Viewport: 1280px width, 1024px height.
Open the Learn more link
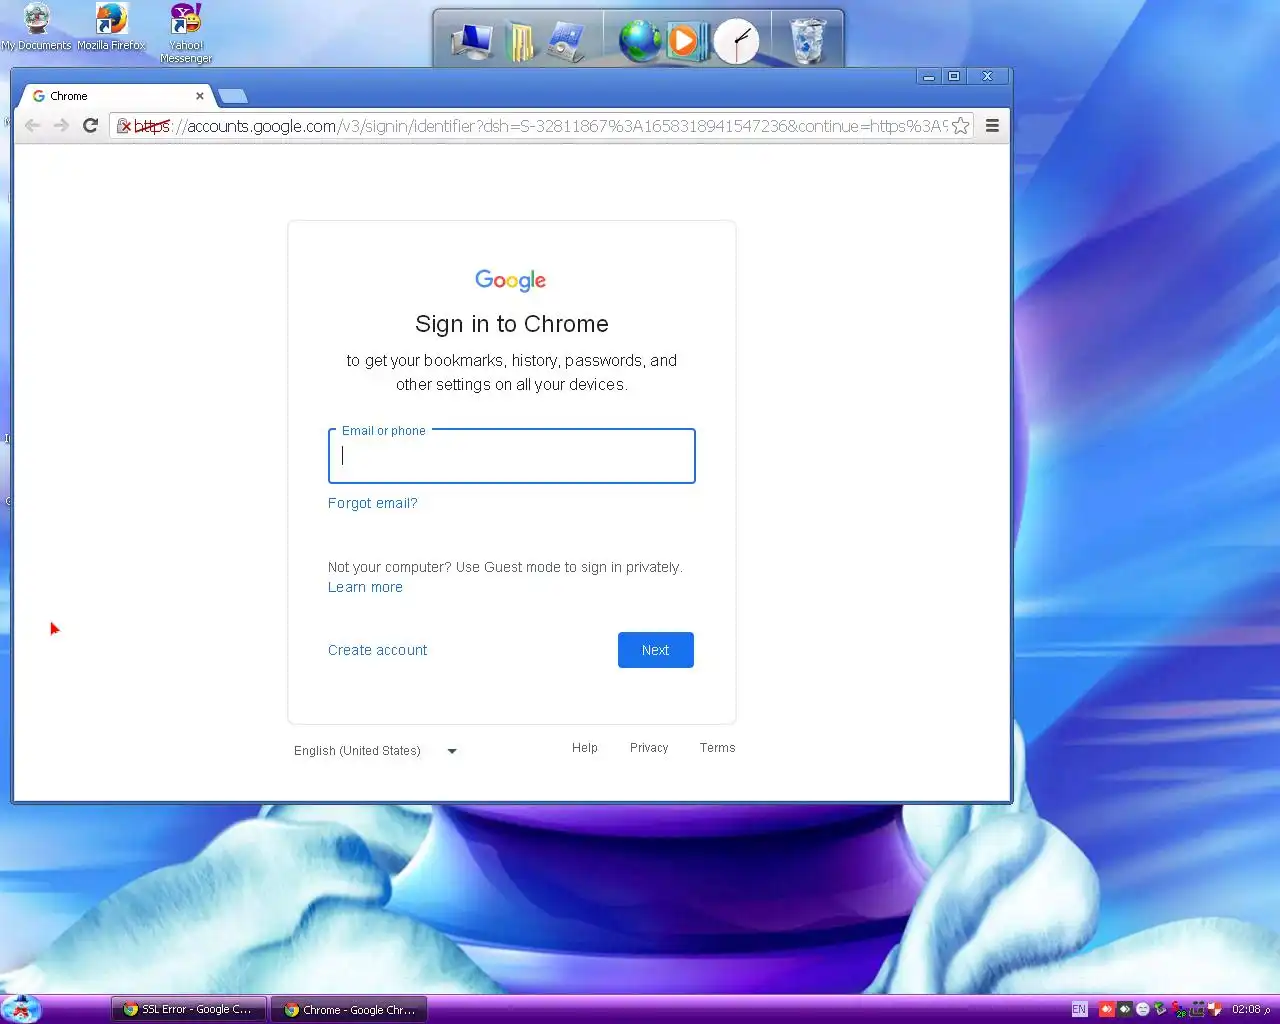pyautogui.click(x=365, y=587)
